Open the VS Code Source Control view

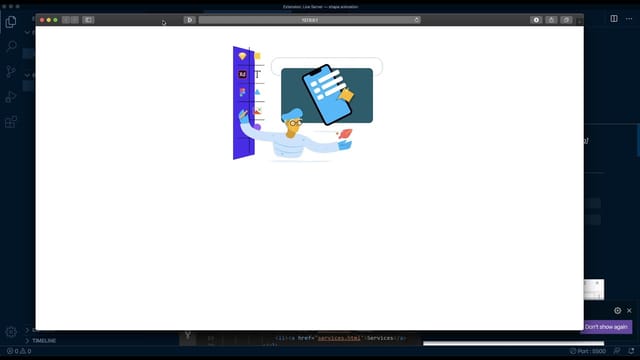click(x=11, y=71)
